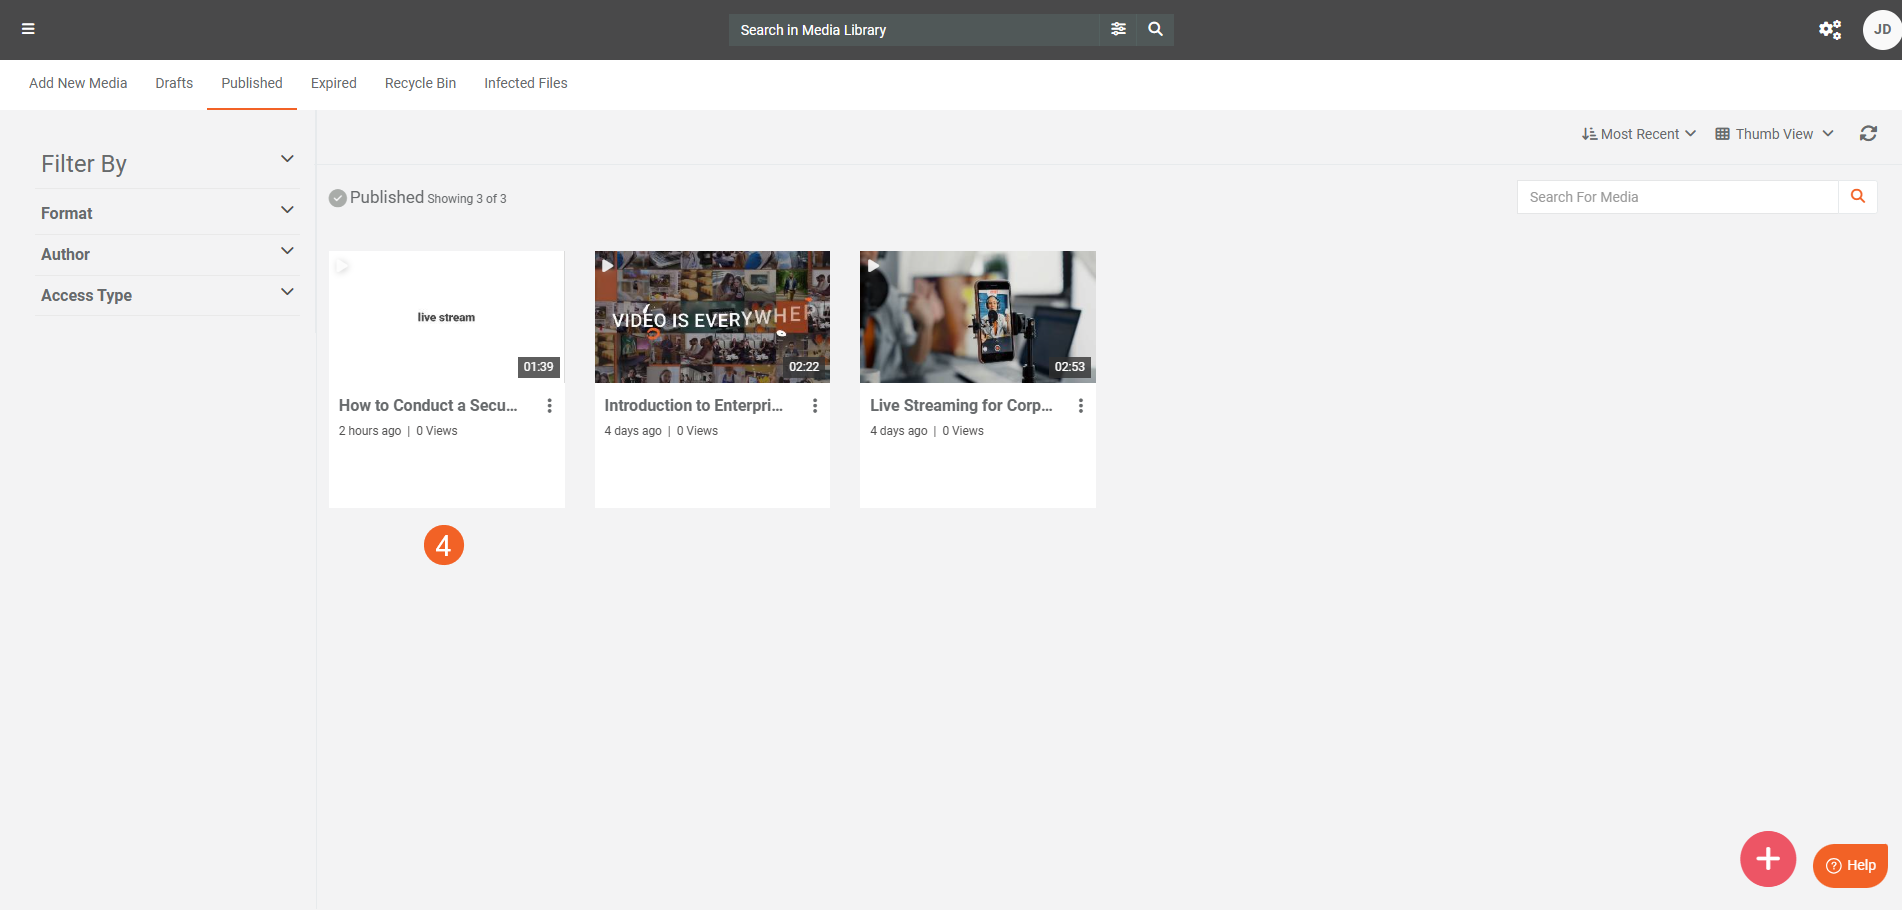Expand the Format filter
This screenshot has height=910, width=1902.
(x=166, y=213)
